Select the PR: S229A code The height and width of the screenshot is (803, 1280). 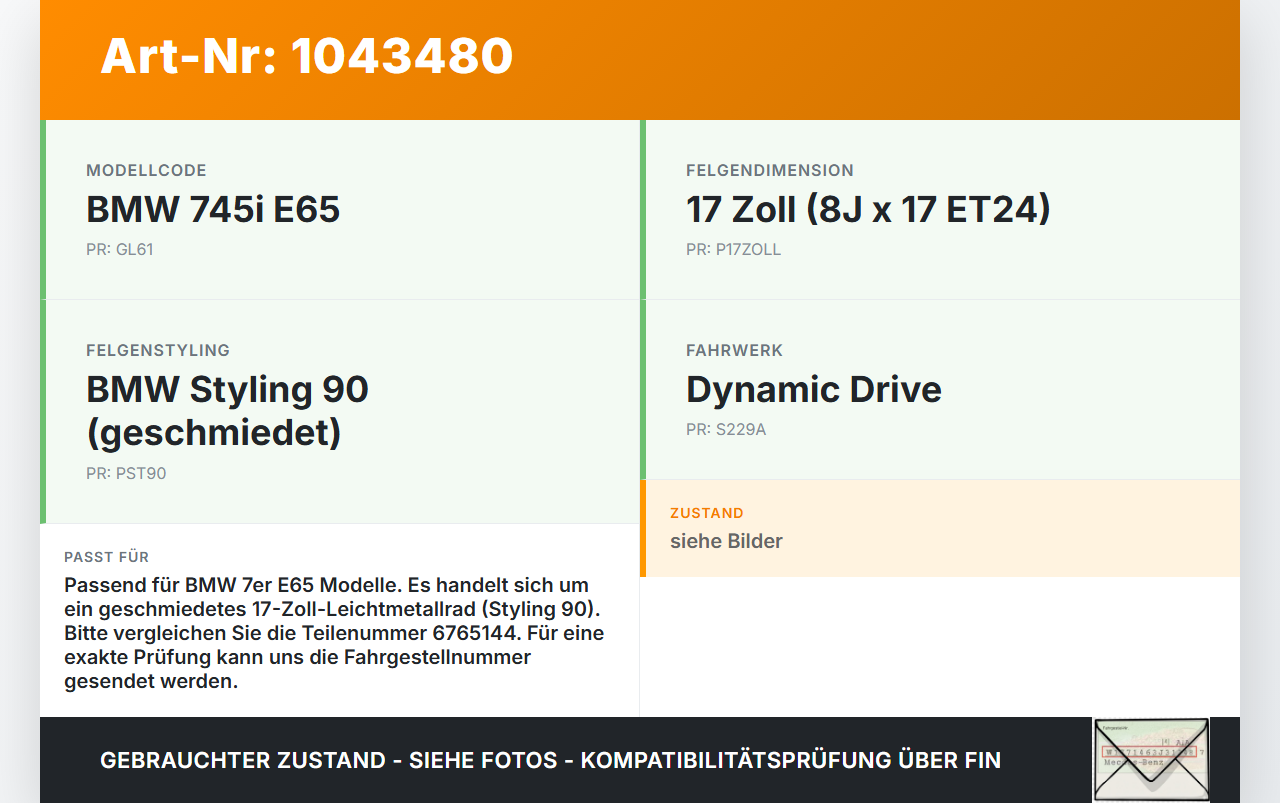726,430
